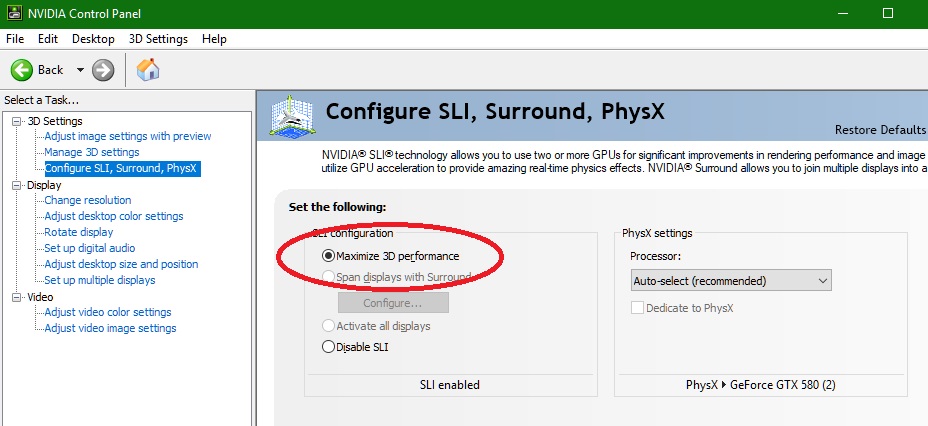The image size is (928, 426).
Task: Click the Processor: label
Action: click(x=656, y=256)
